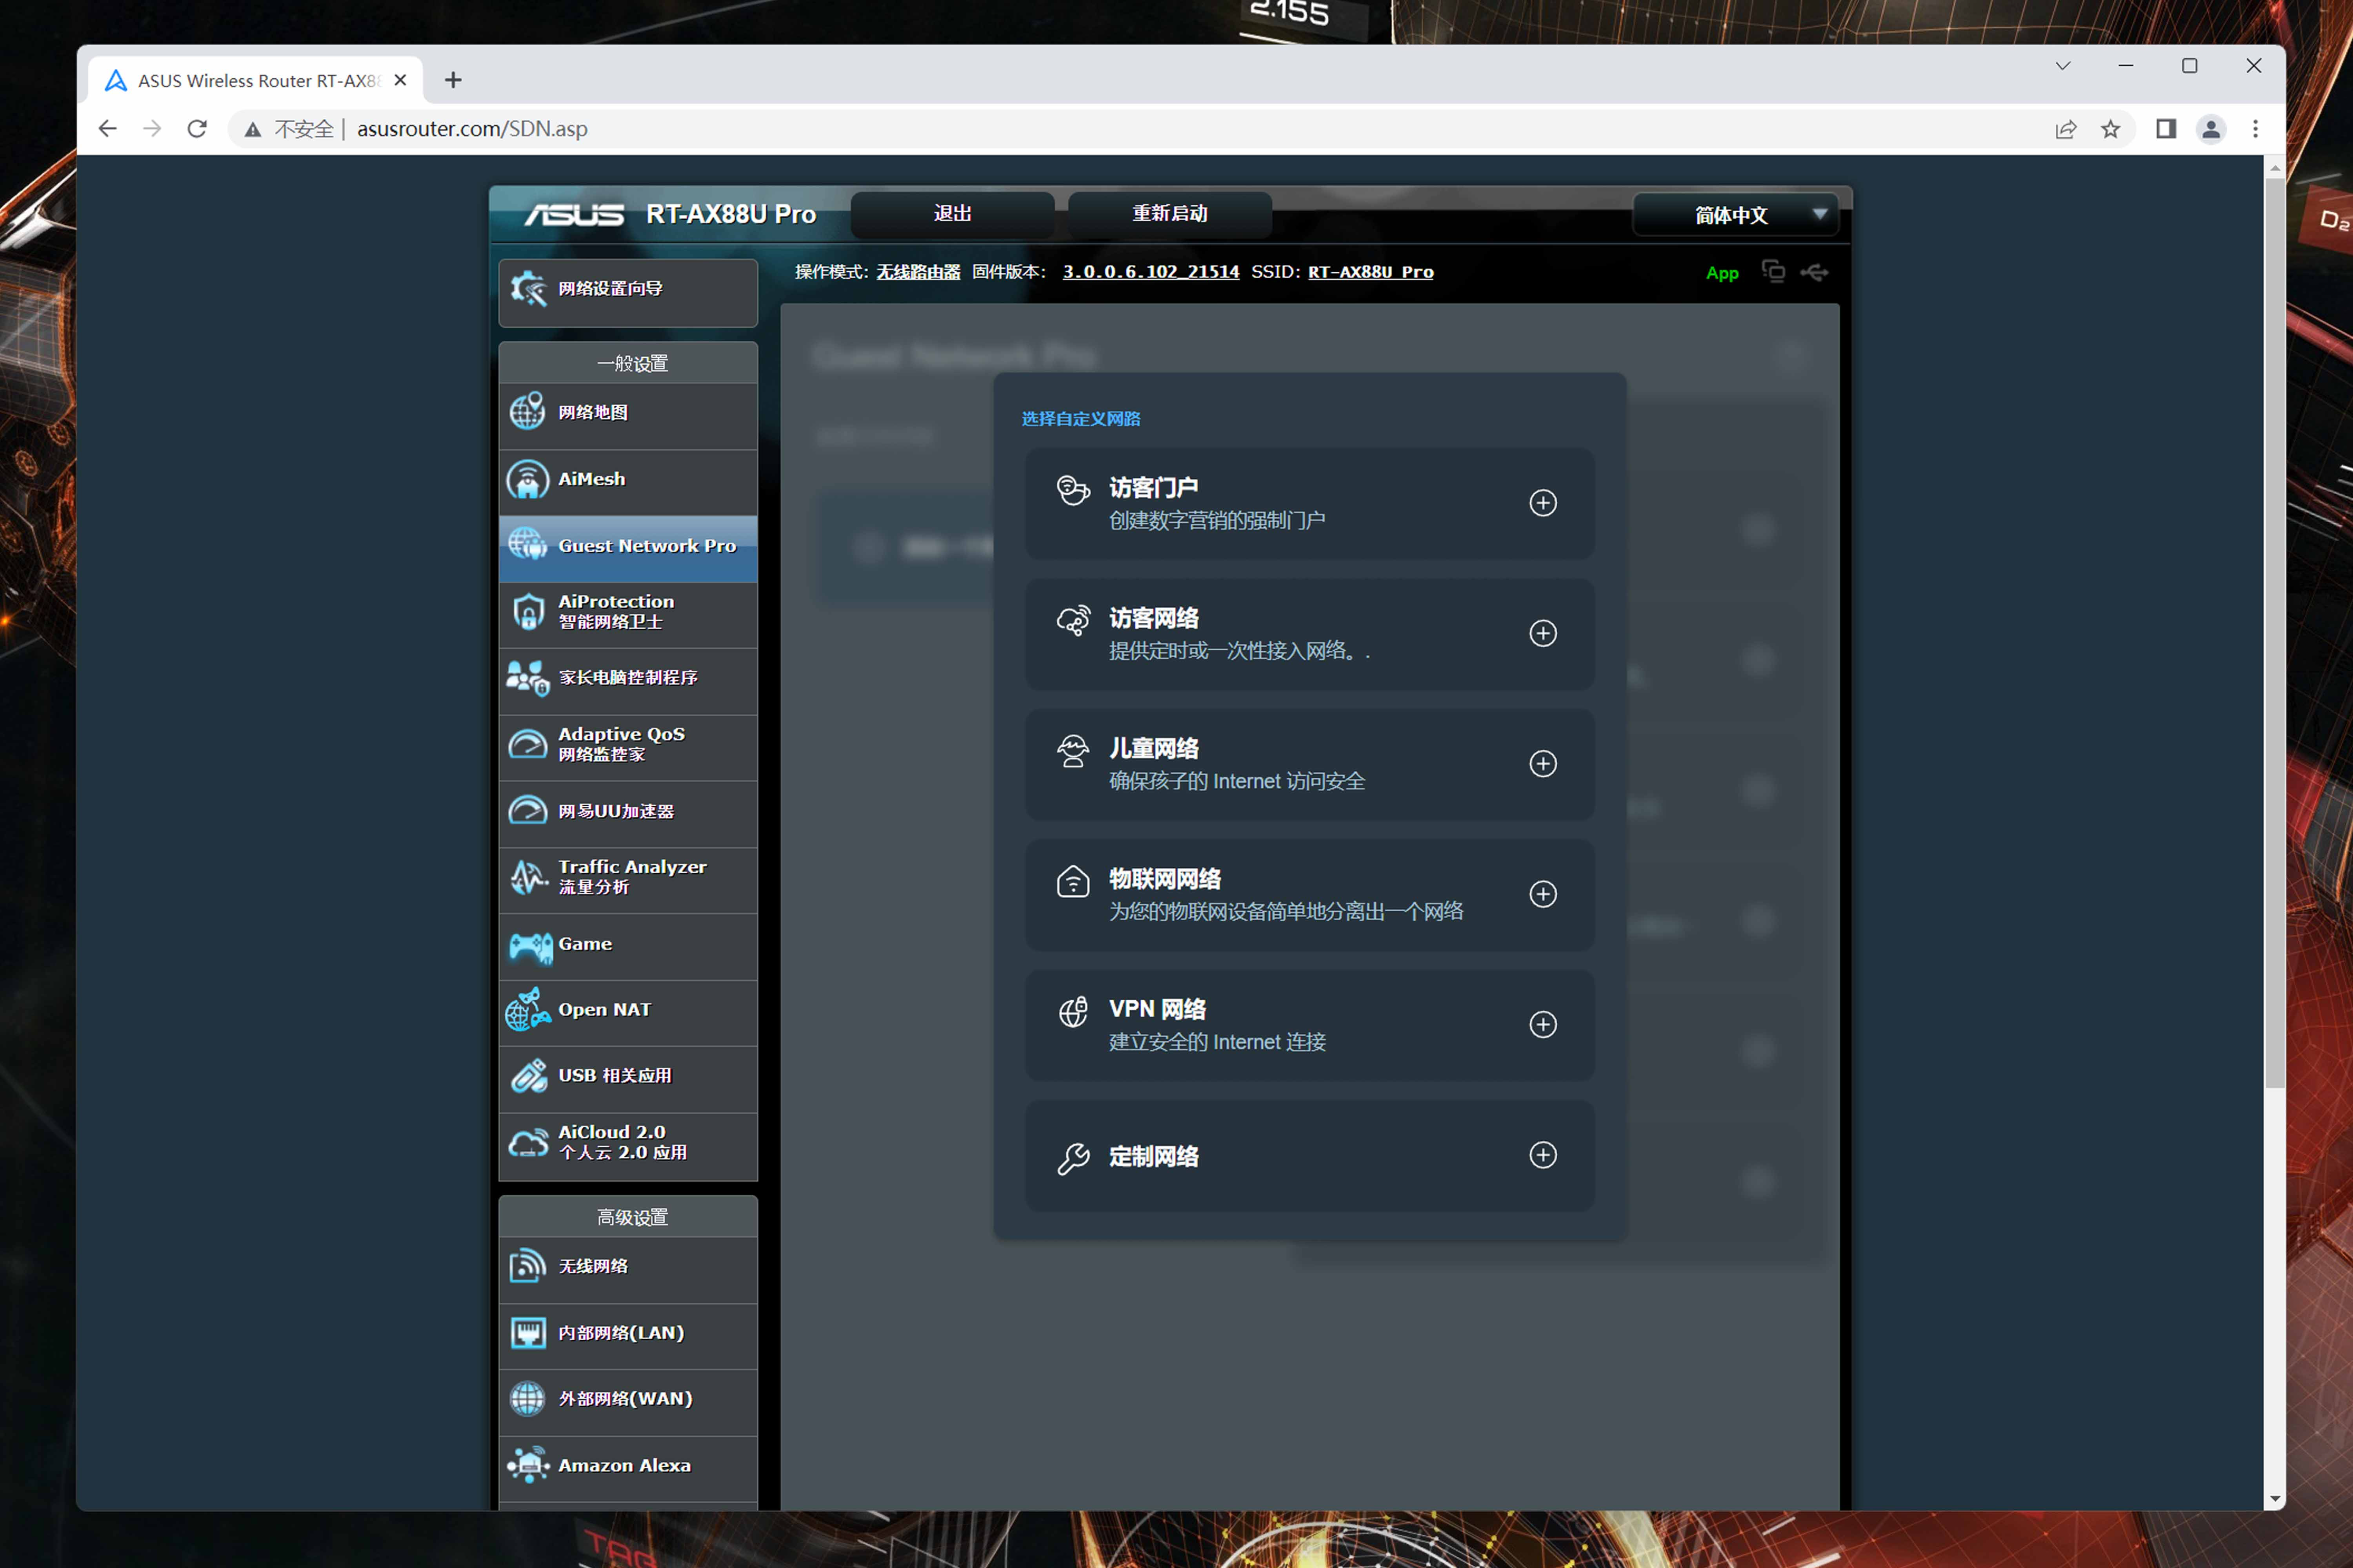This screenshot has height=1568, width=2353.
Task: Add a 儿童网络 with its plus icon
Action: (x=1542, y=764)
